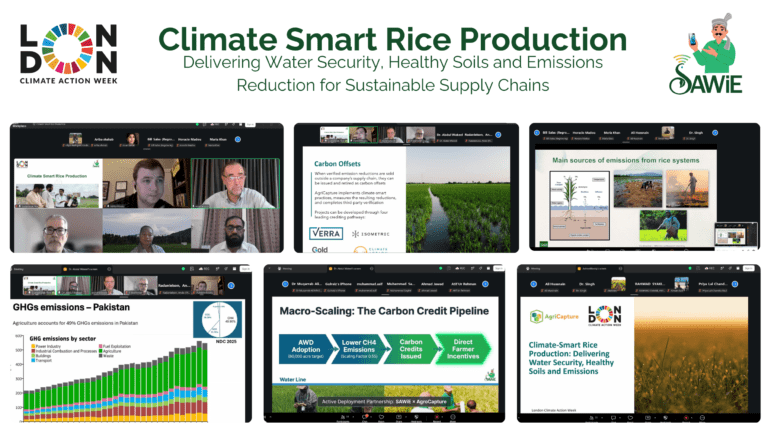Image resolution: width=768 pixels, height=432 pixels.
Task: Click the 'Maria Khan' participant name in the gallery strip
Action: 218,140
